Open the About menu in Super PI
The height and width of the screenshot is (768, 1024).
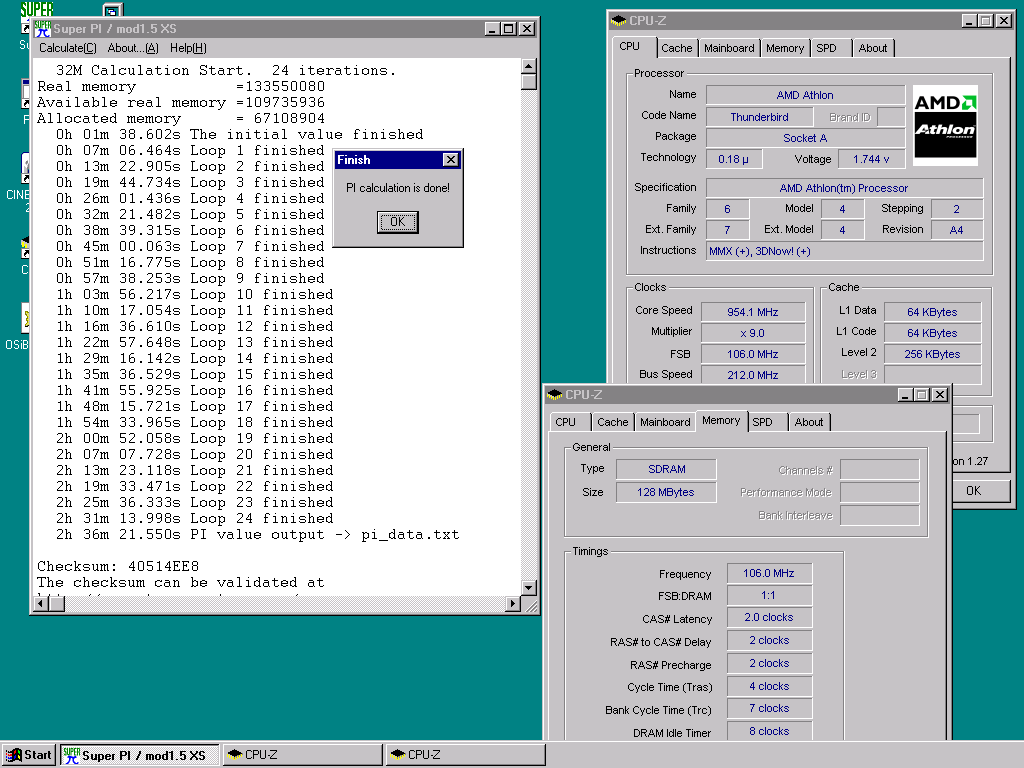point(133,48)
